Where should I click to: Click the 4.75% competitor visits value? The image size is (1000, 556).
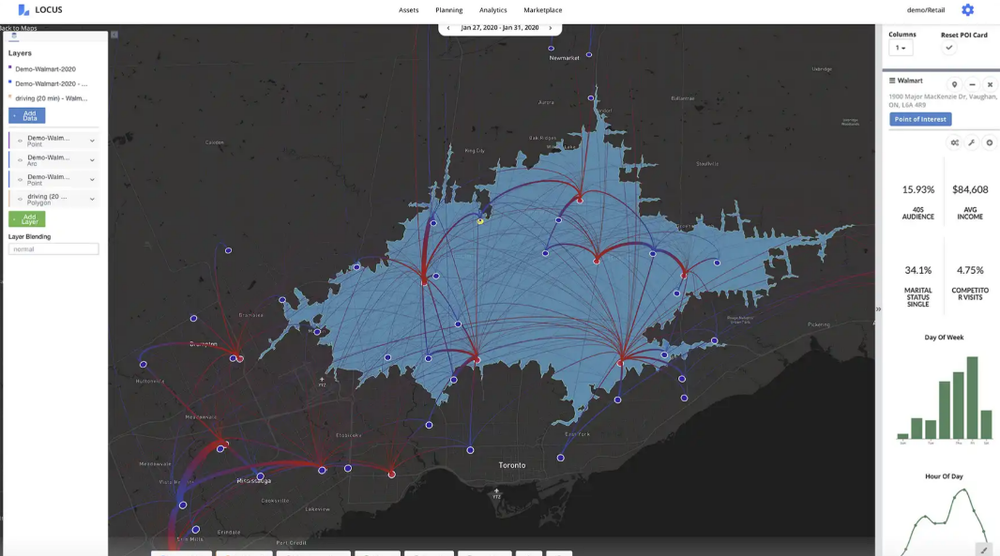970,270
